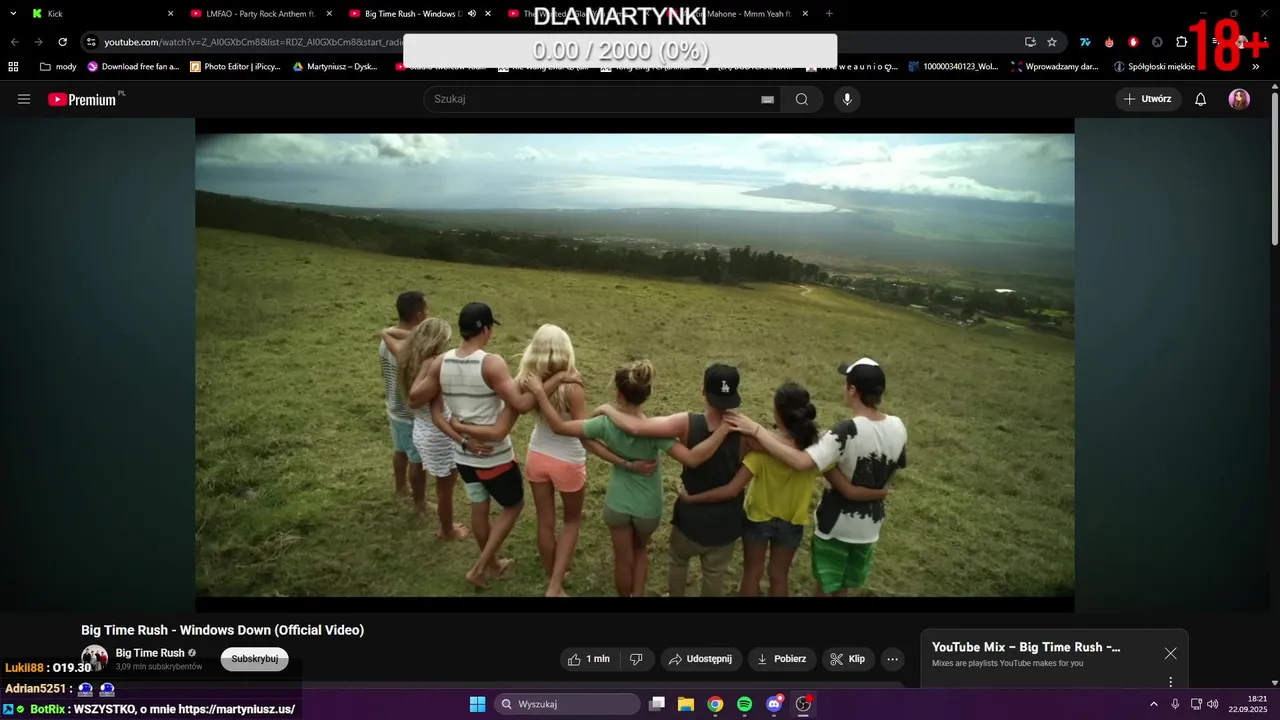1280x720 pixels.
Task: Switch to LMFAO Party Rock Anthem tab
Action: pos(260,14)
